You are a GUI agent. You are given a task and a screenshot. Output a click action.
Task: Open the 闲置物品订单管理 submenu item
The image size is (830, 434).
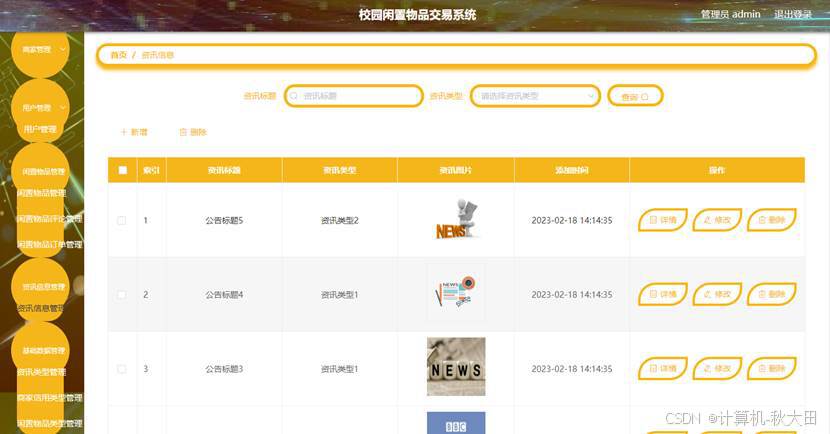pos(49,245)
